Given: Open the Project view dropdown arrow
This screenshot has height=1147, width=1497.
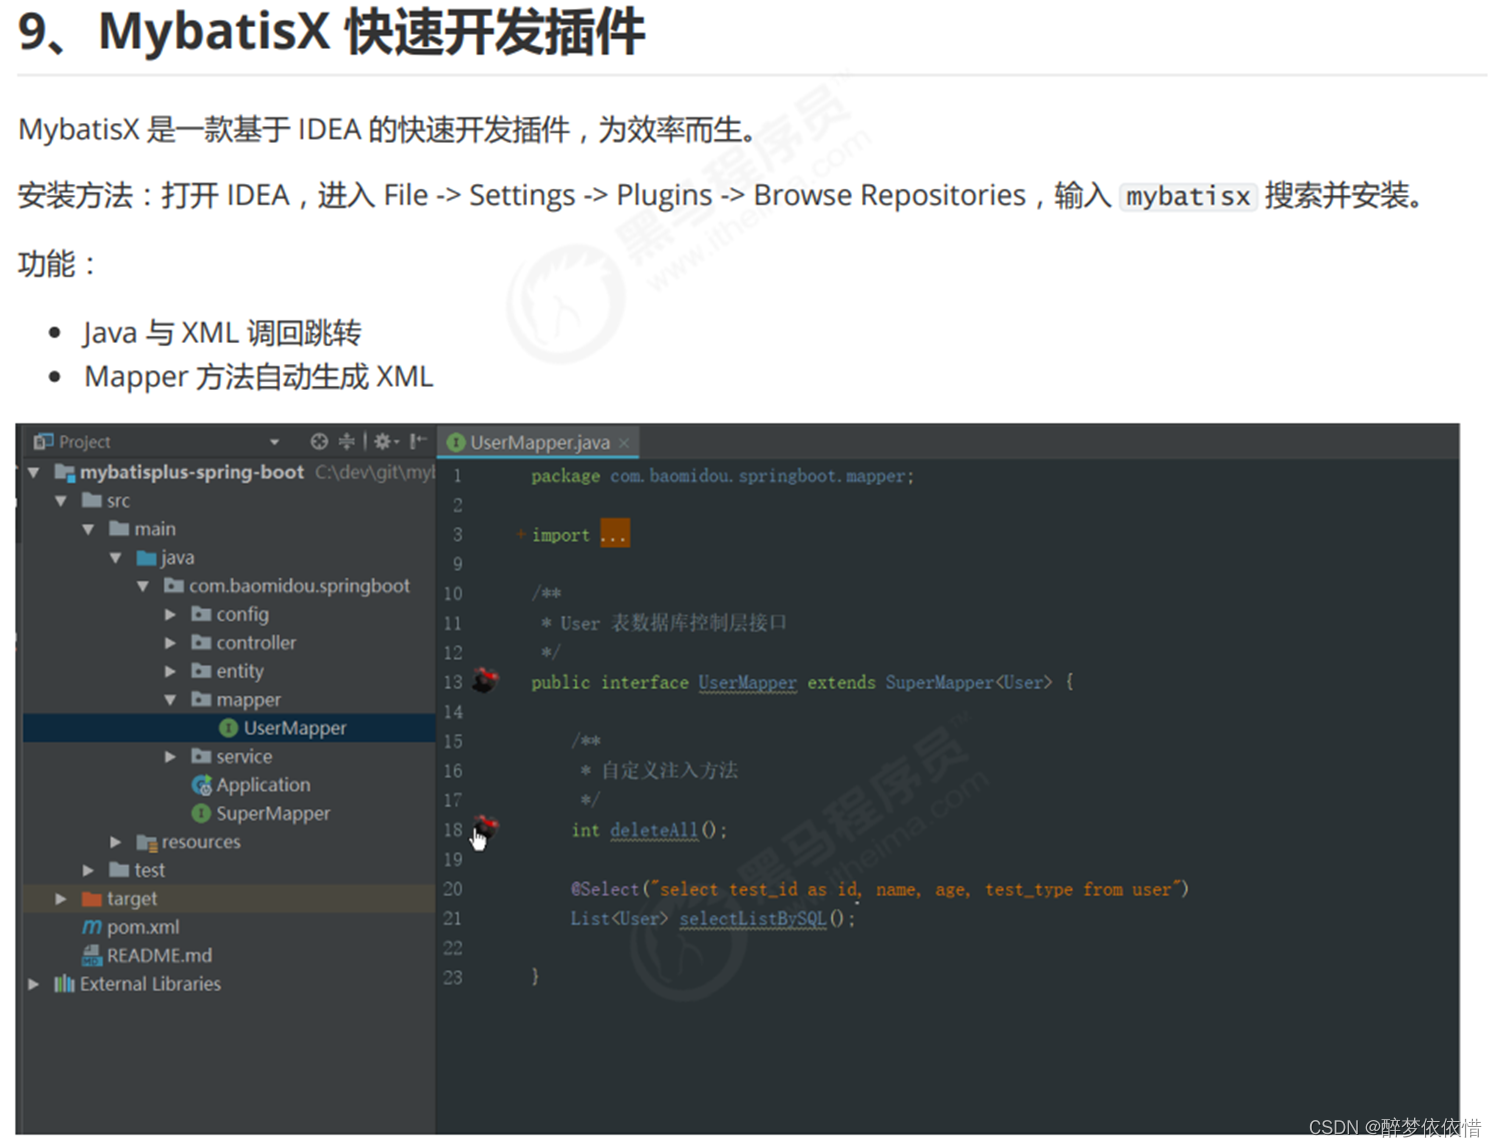Looking at the screenshot, I should (x=274, y=442).
